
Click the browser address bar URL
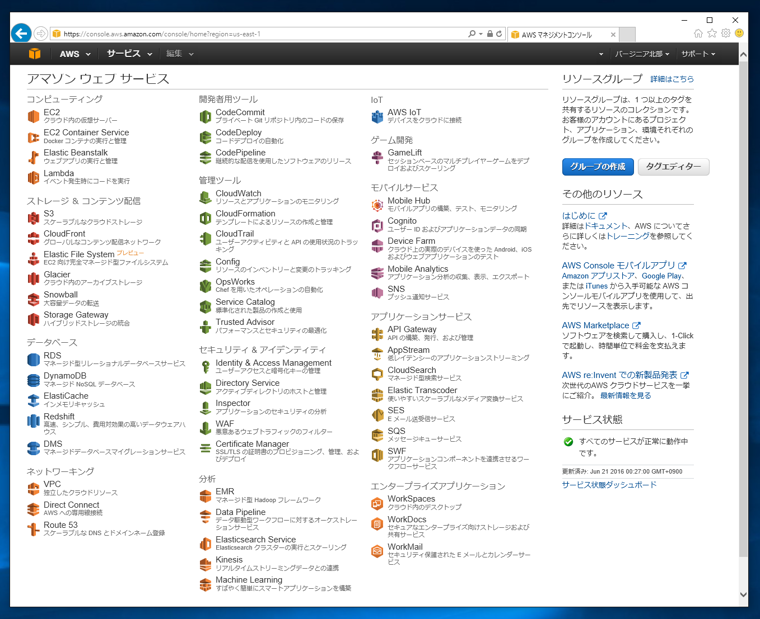point(162,34)
